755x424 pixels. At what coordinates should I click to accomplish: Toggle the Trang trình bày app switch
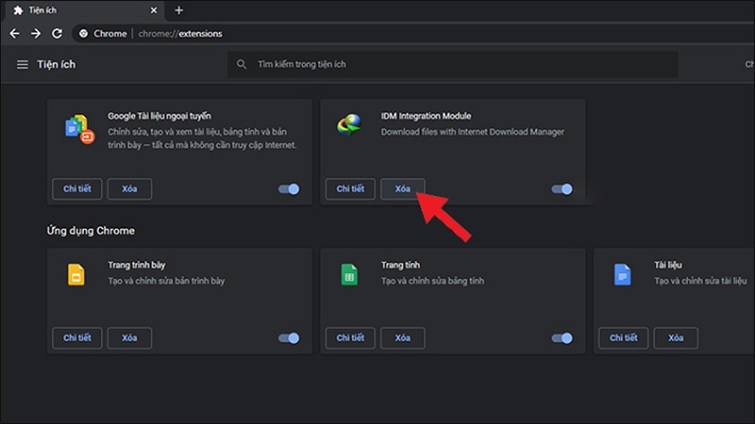click(288, 338)
